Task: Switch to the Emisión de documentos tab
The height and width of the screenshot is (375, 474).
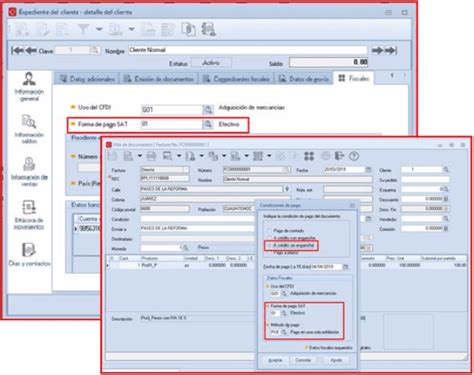Action: 159,79
